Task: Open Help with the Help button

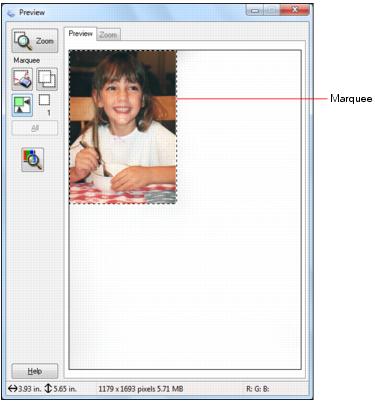Action: point(35,371)
